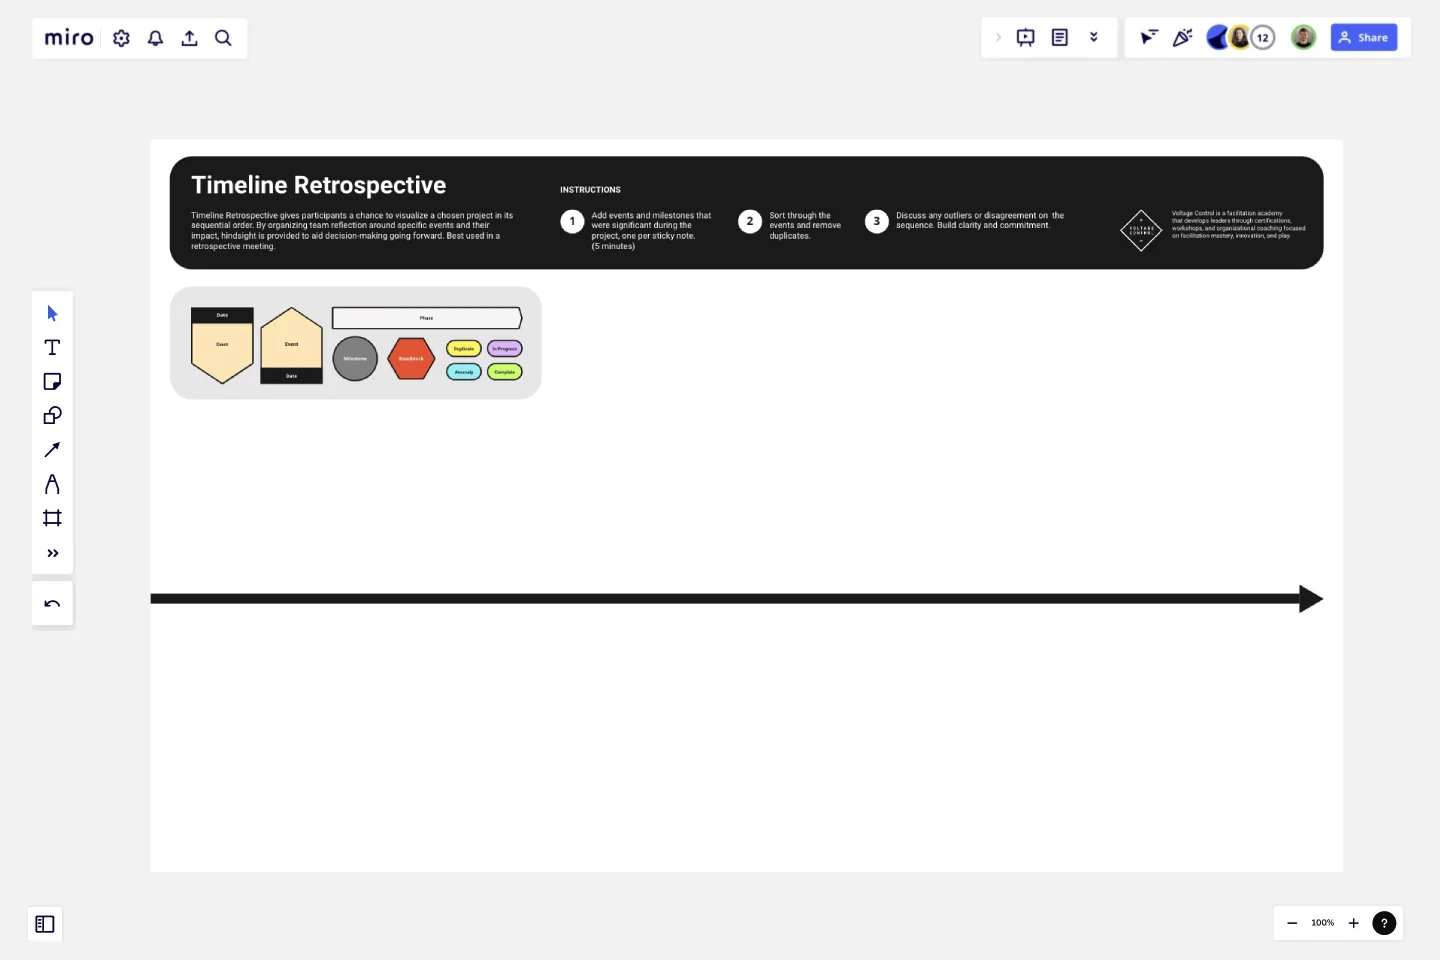Click the blue collaborator avatar

[x=1217, y=38]
